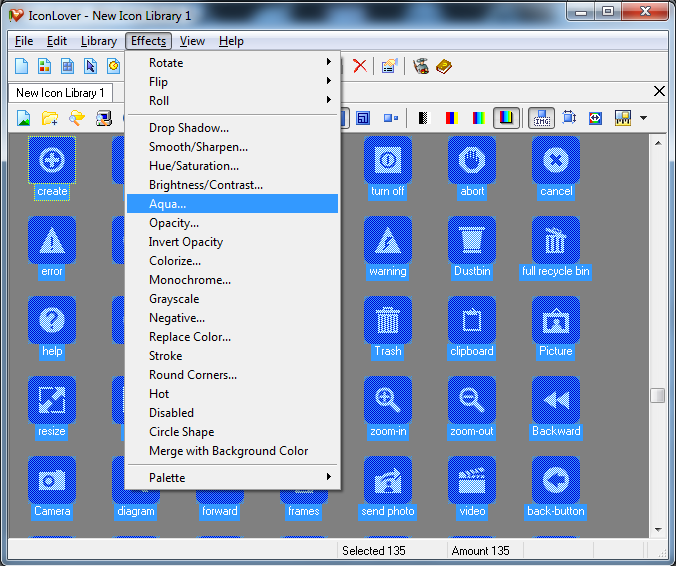676x566 pixels.
Task: Click the horizontal arrows display icon
Action: (x=595, y=118)
